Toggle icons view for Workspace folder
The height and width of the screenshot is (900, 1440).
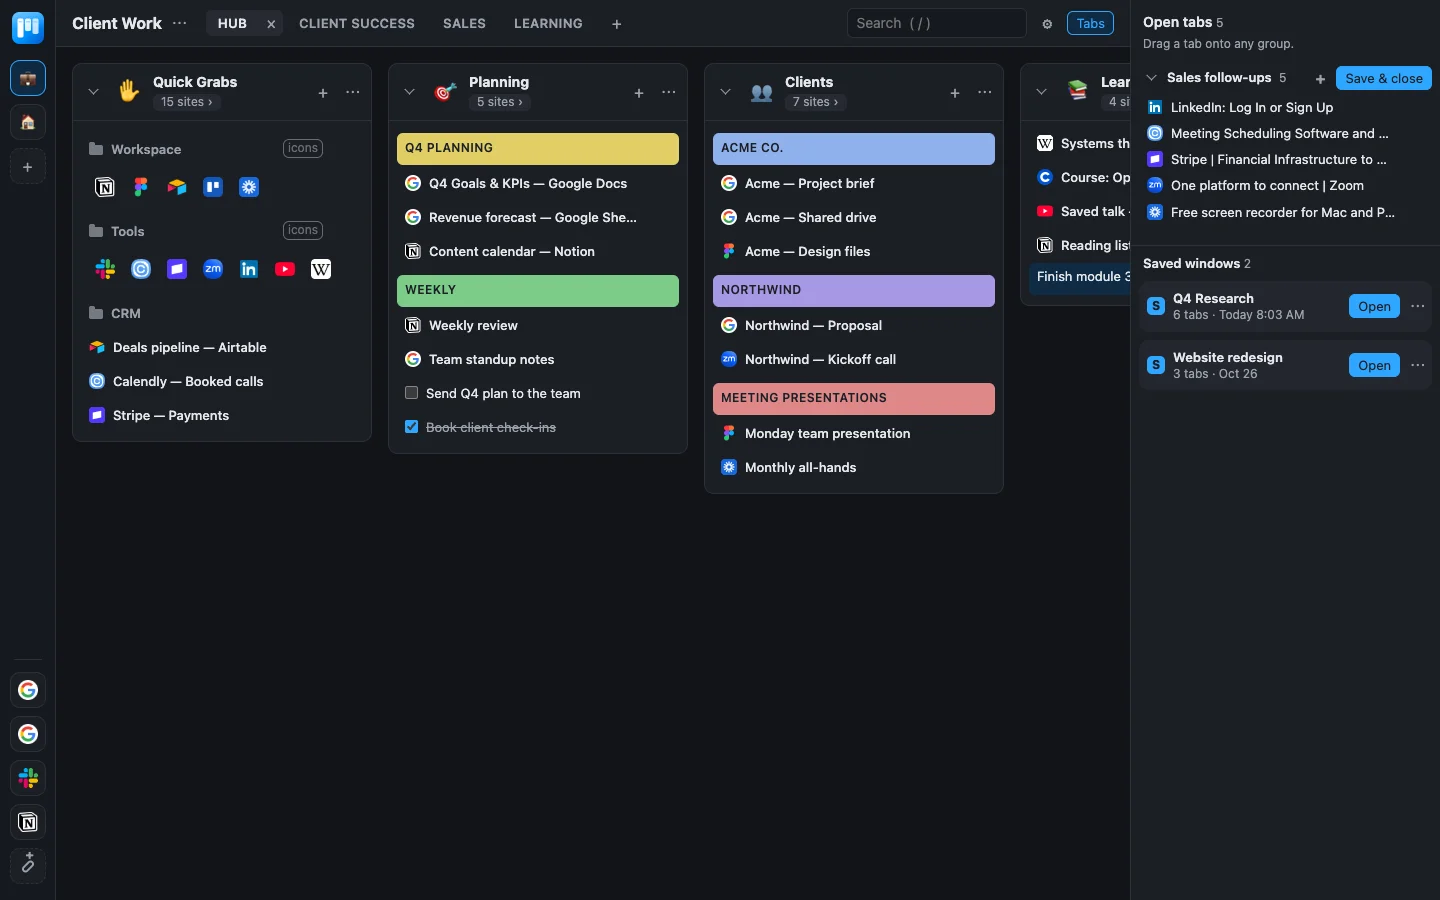point(303,148)
